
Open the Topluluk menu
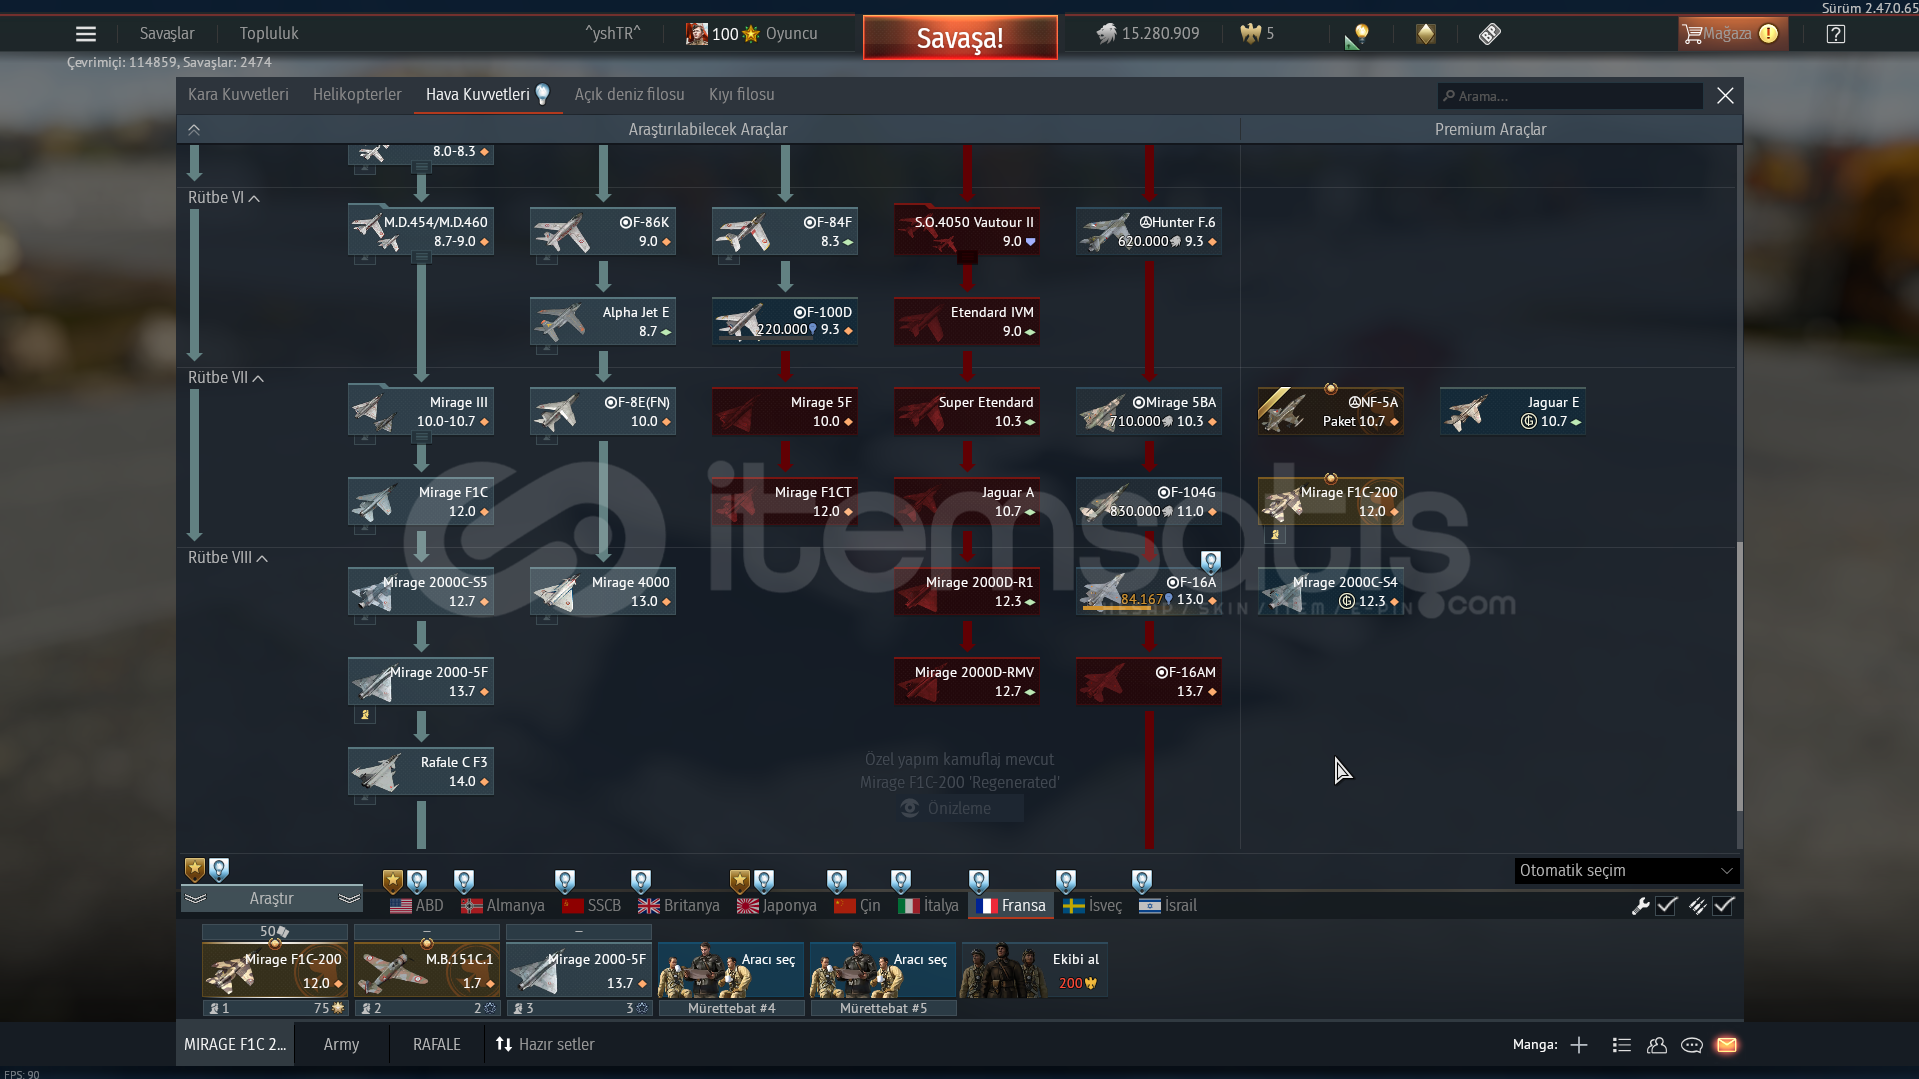(x=269, y=33)
